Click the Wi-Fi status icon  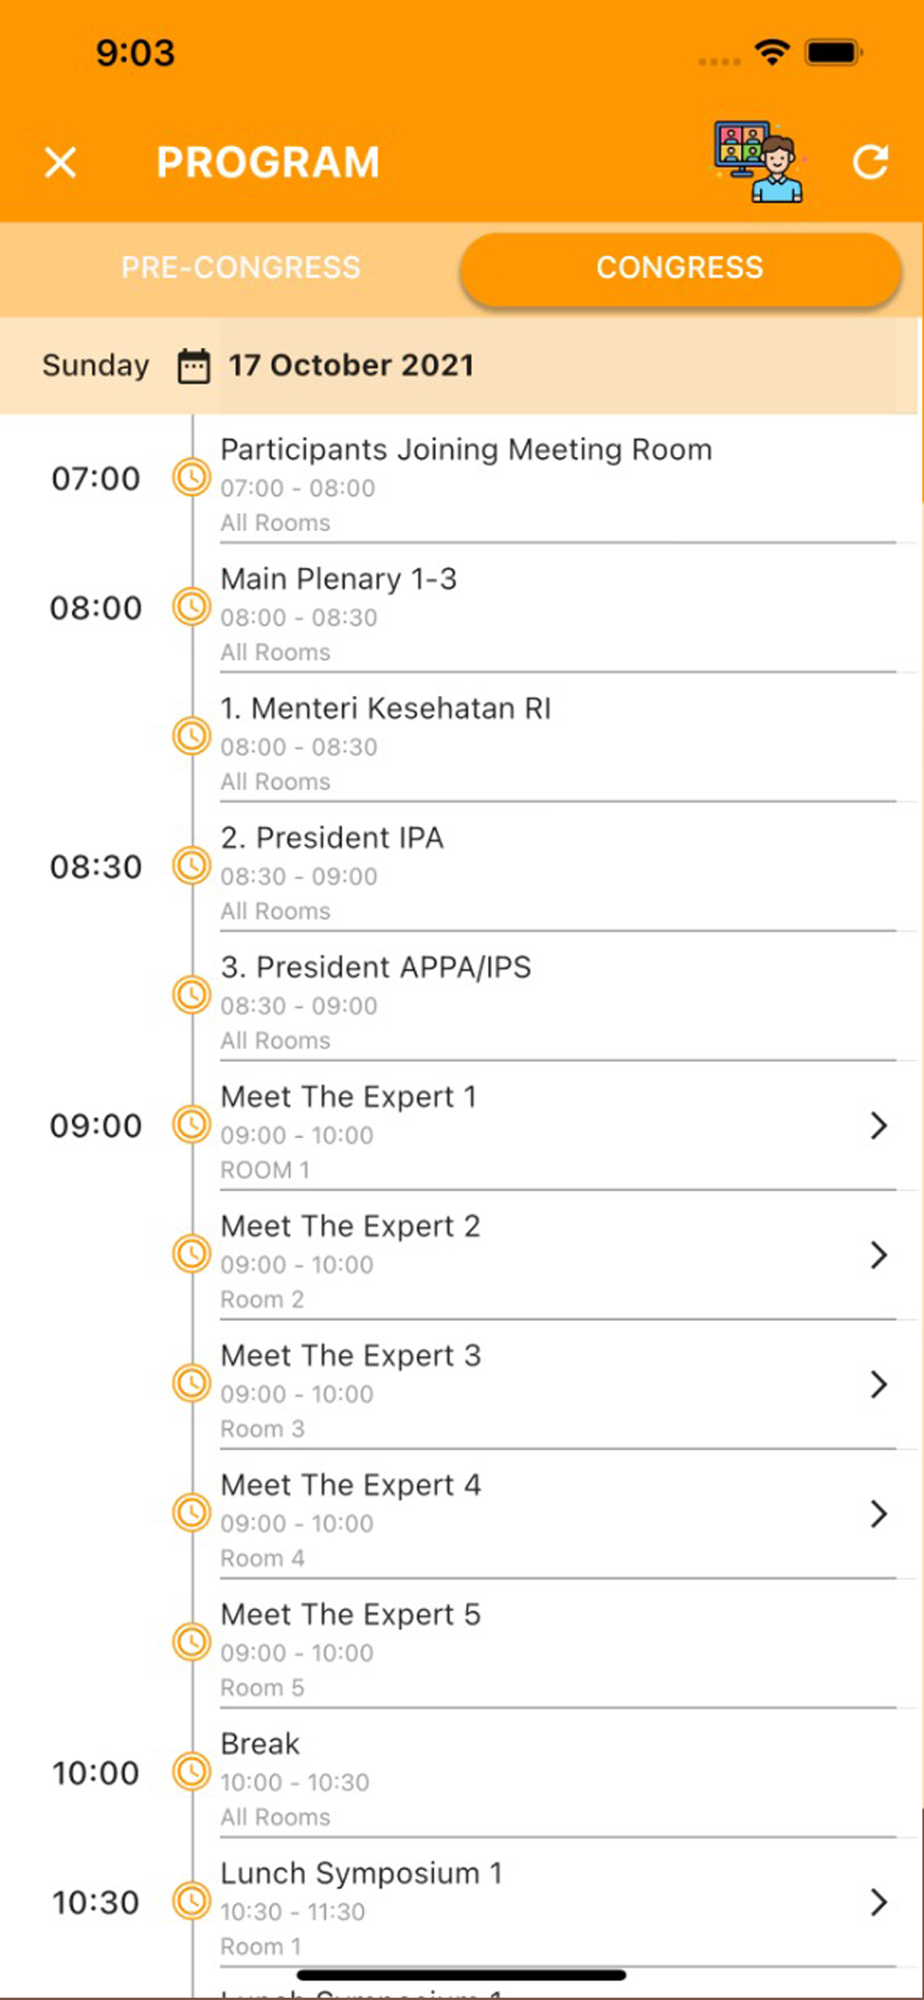point(771,52)
